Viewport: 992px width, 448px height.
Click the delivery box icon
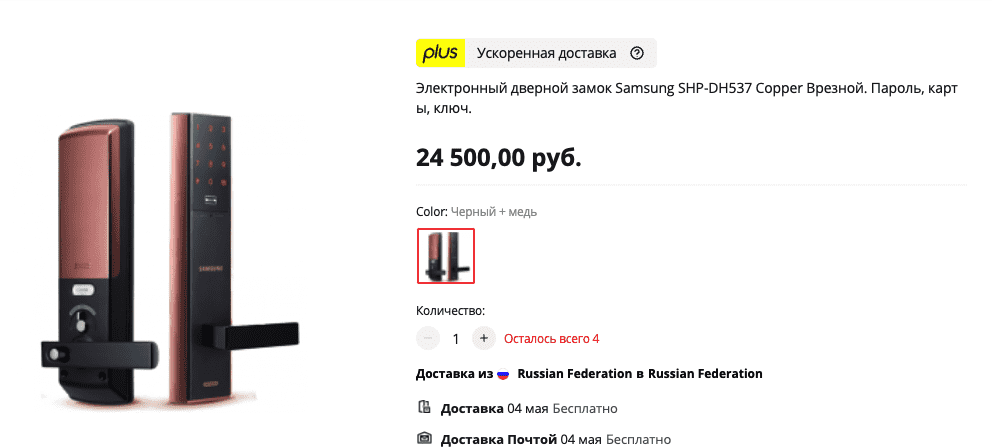425,407
